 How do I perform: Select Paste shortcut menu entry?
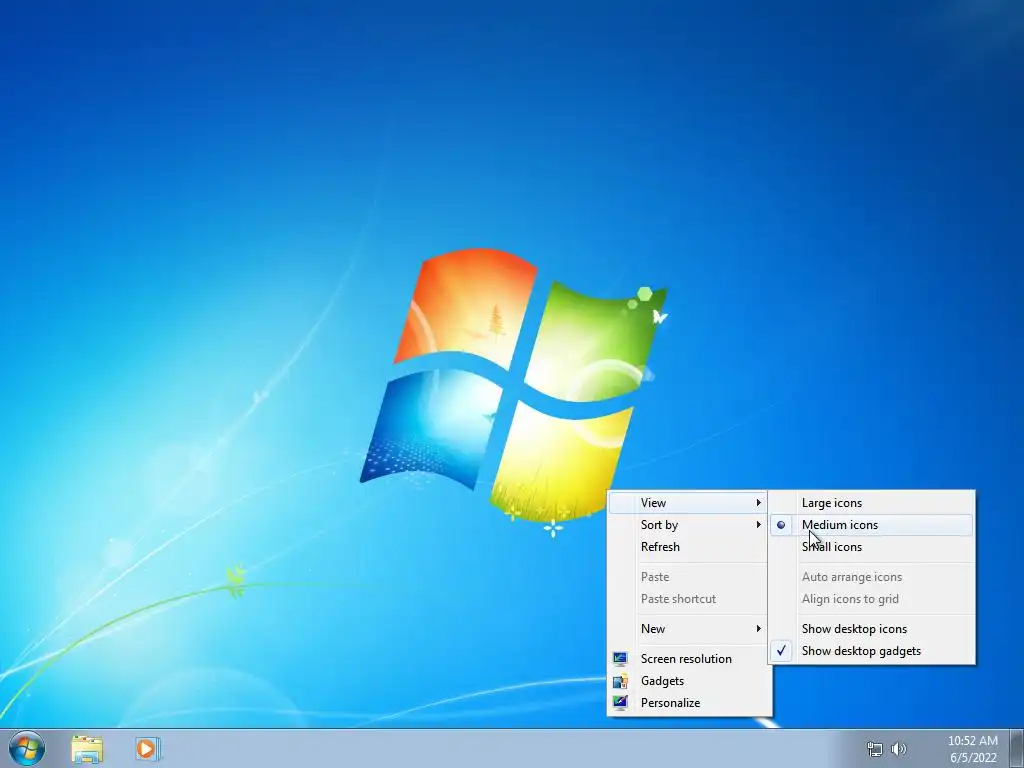[689, 599]
